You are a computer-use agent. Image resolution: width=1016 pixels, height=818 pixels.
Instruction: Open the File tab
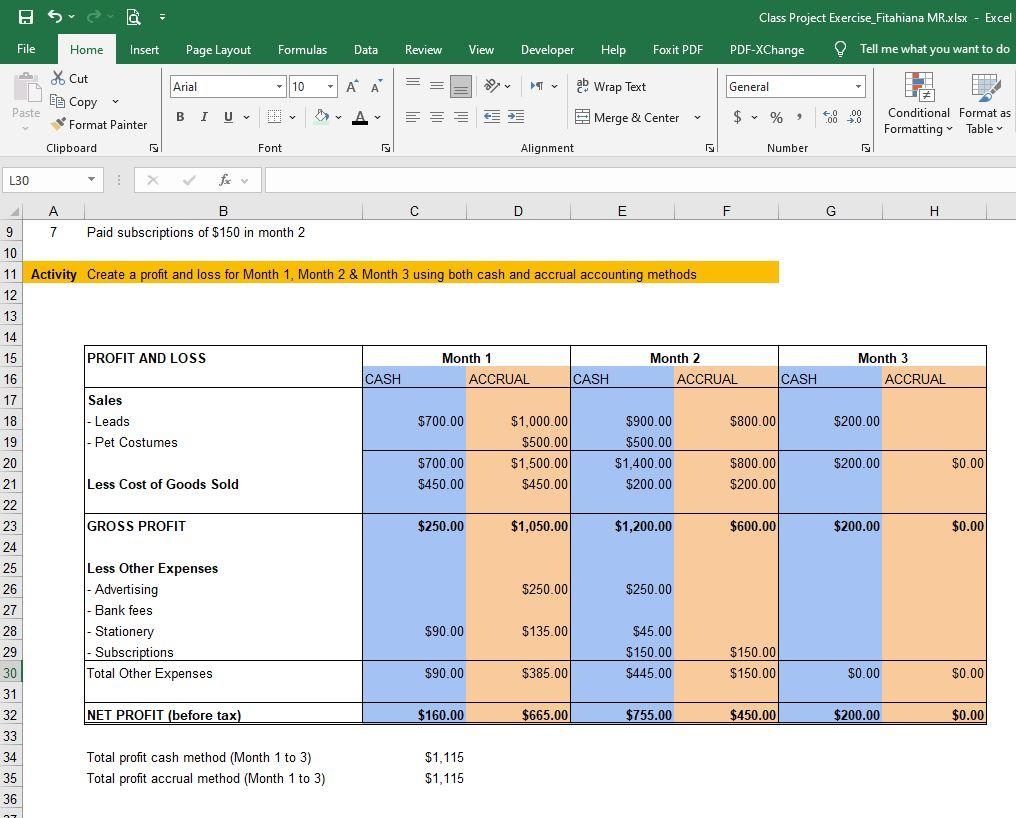click(26, 49)
